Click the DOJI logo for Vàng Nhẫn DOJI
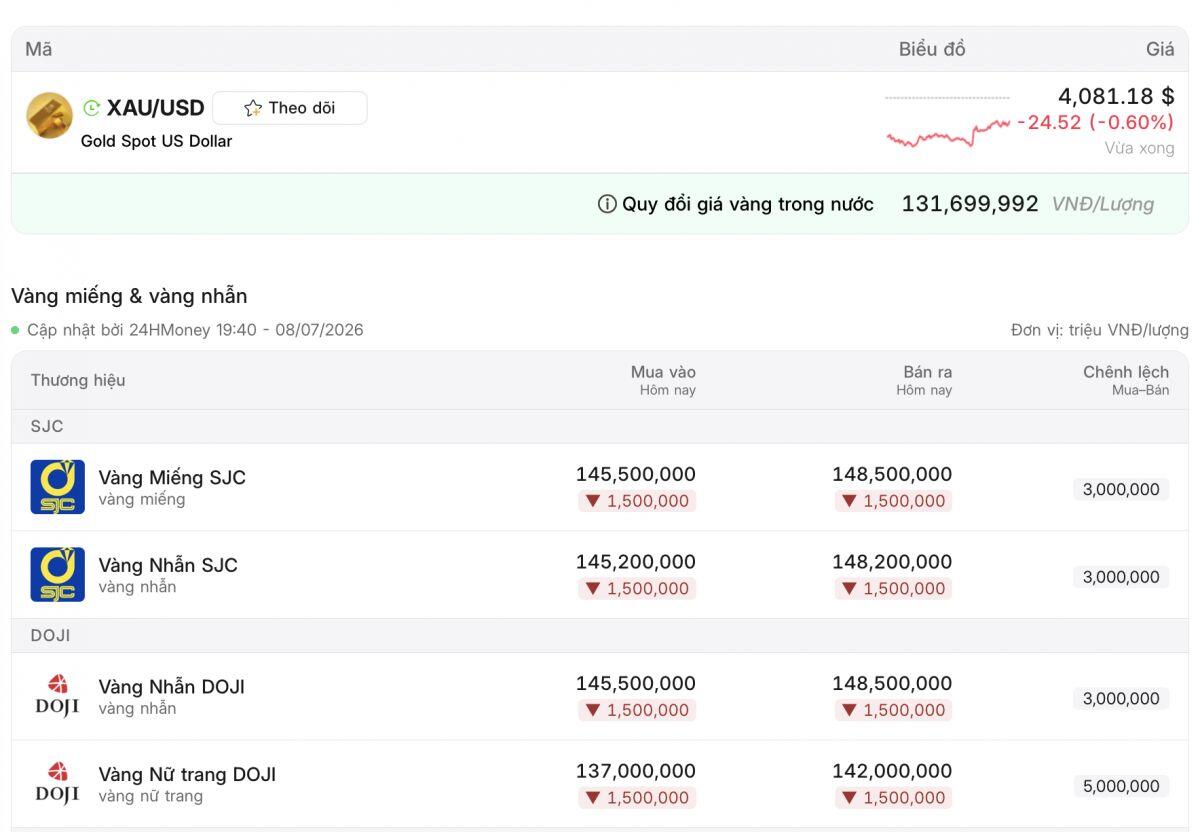 click(x=58, y=696)
